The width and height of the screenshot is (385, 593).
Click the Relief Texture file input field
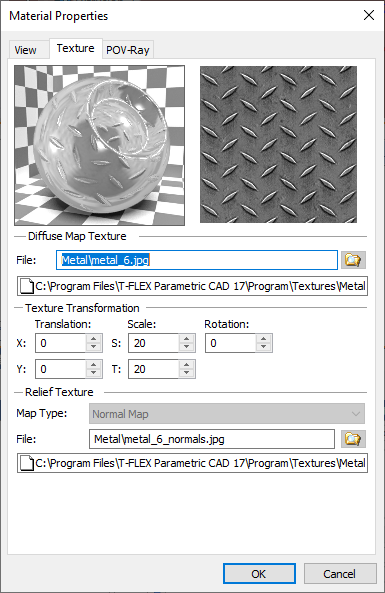coord(212,439)
